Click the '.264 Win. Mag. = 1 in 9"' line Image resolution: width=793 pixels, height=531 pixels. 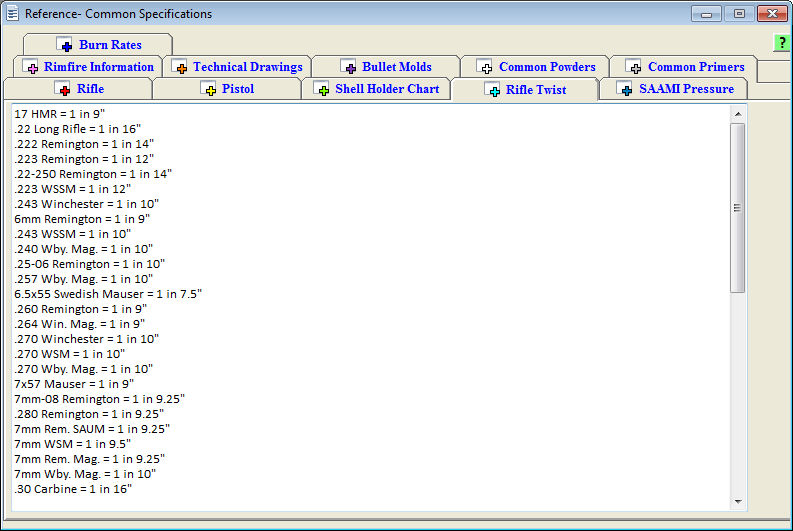pyautogui.click(x=79, y=324)
